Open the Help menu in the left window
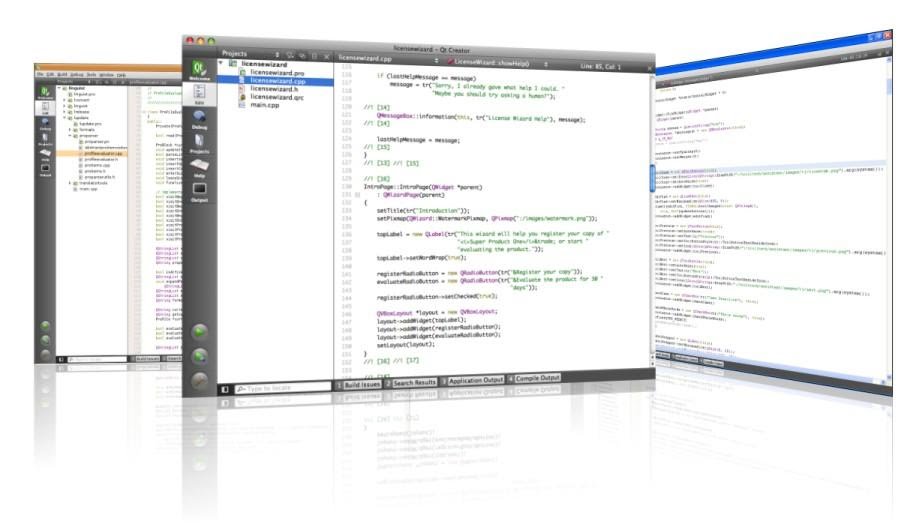The width and height of the screenshot is (919, 530). (x=121, y=75)
